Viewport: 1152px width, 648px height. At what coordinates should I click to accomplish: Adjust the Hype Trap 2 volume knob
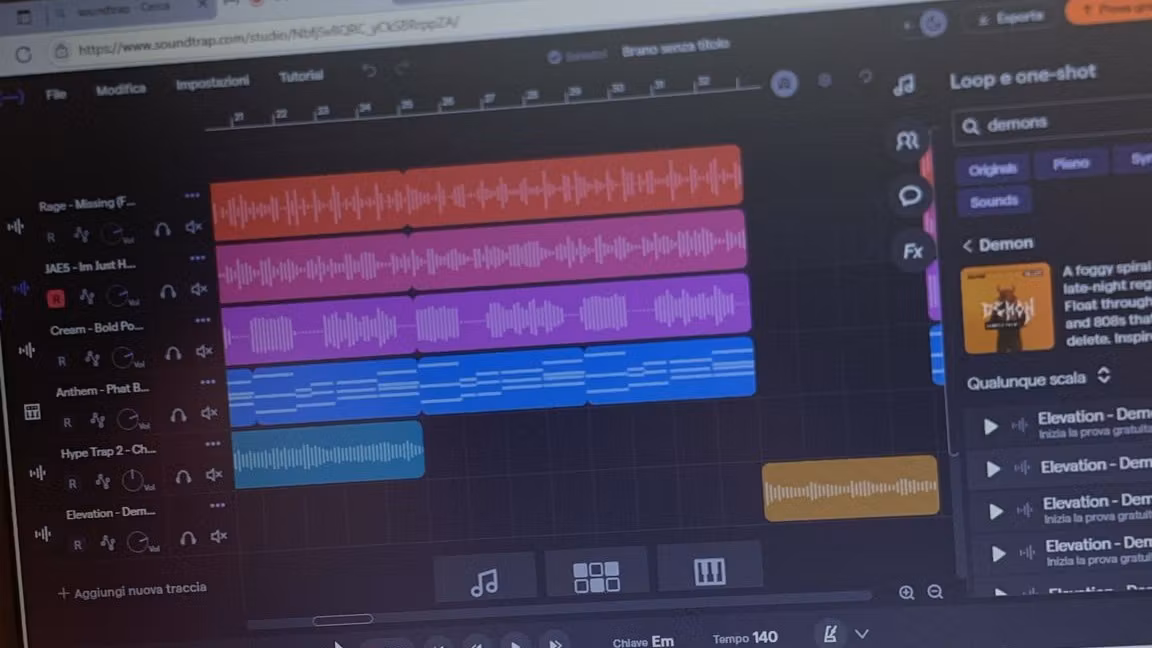point(132,481)
